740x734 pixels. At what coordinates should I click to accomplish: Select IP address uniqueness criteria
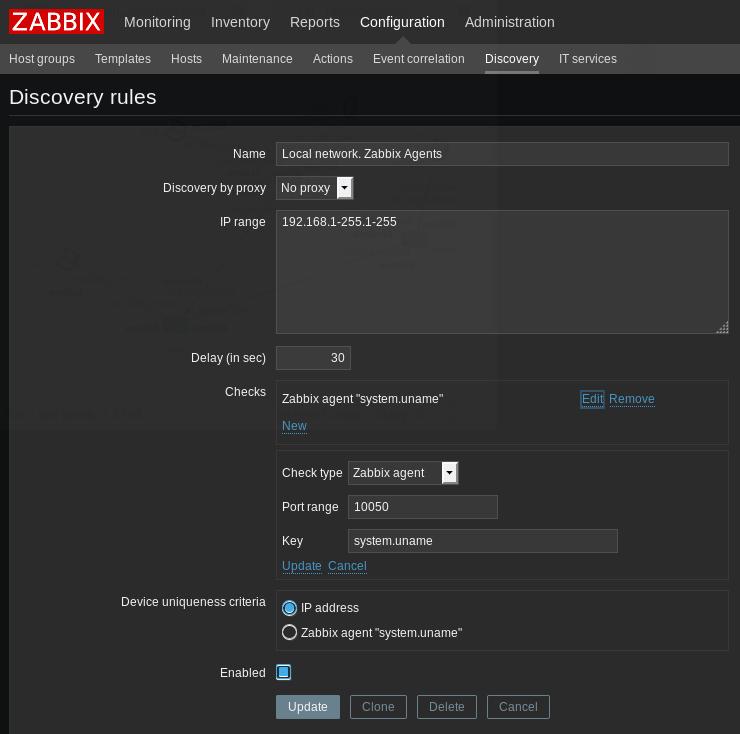pos(289,608)
